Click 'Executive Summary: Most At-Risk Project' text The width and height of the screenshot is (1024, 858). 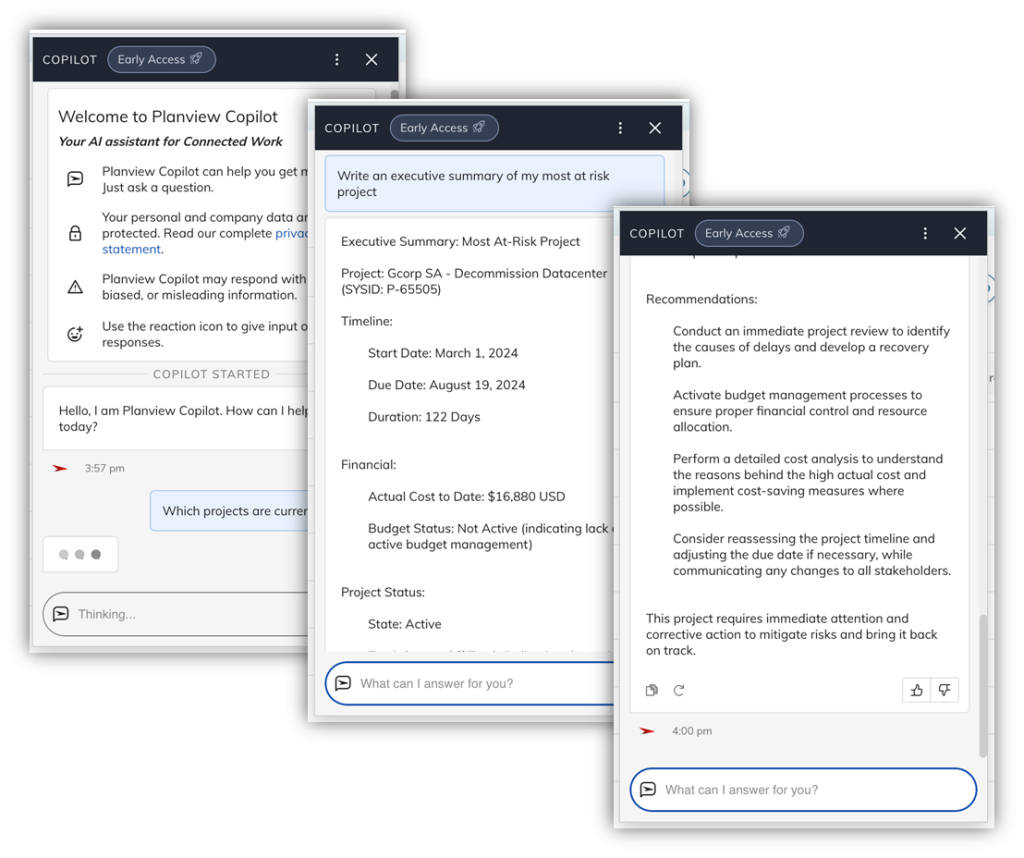coord(460,242)
